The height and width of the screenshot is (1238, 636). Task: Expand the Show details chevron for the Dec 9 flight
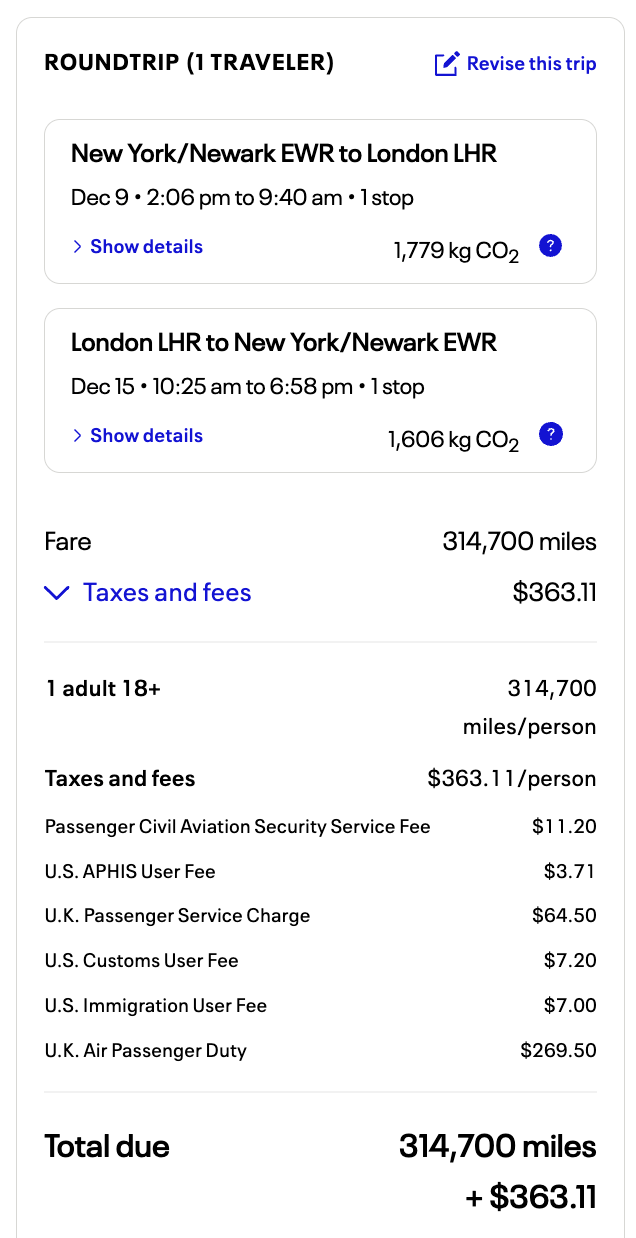coord(77,247)
